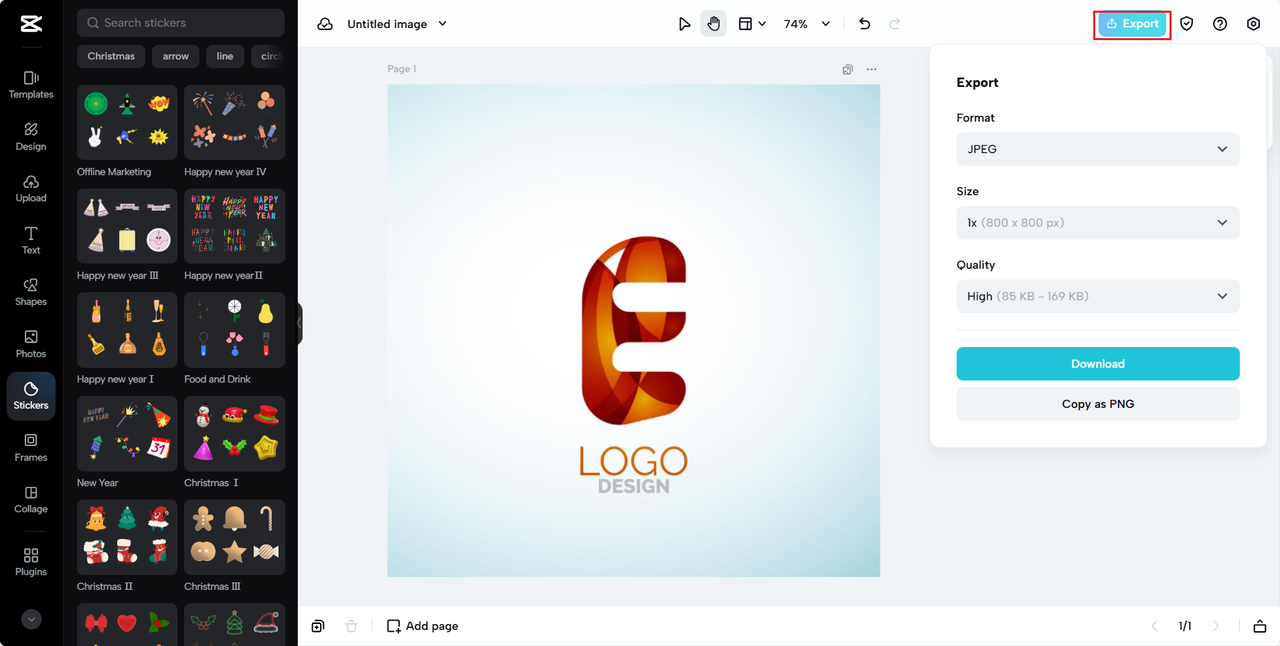Open the Format JPEG dropdown
The height and width of the screenshot is (646, 1280).
pos(1098,149)
